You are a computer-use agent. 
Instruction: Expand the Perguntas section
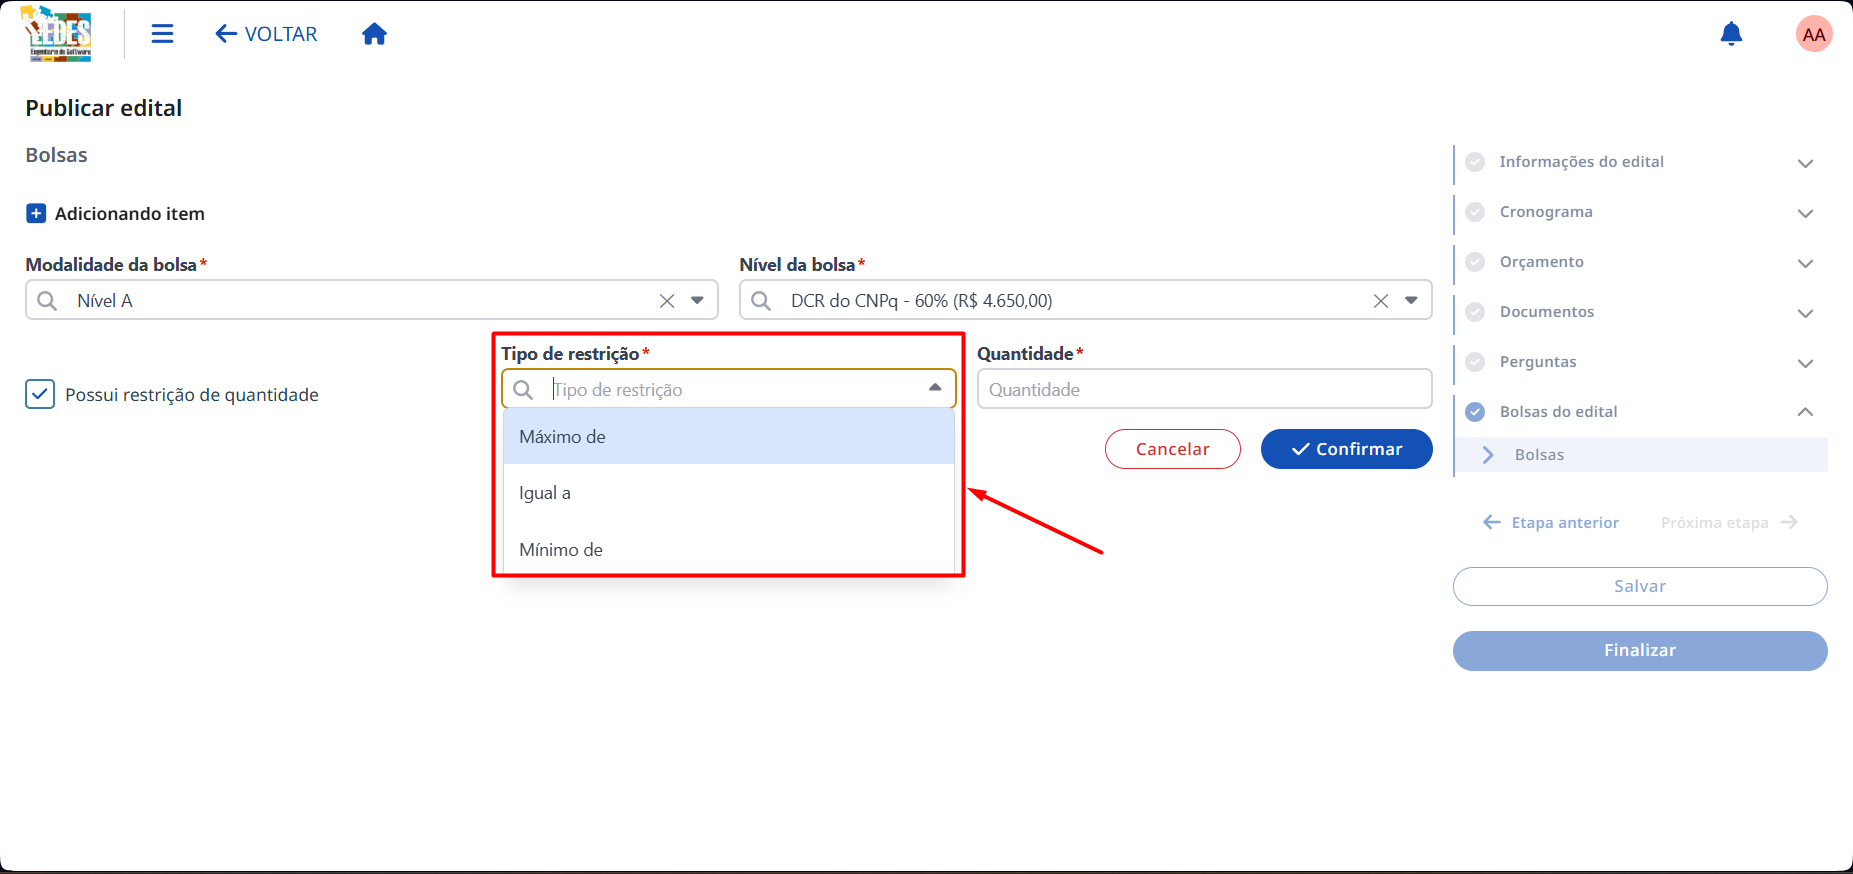tap(1805, 363)
